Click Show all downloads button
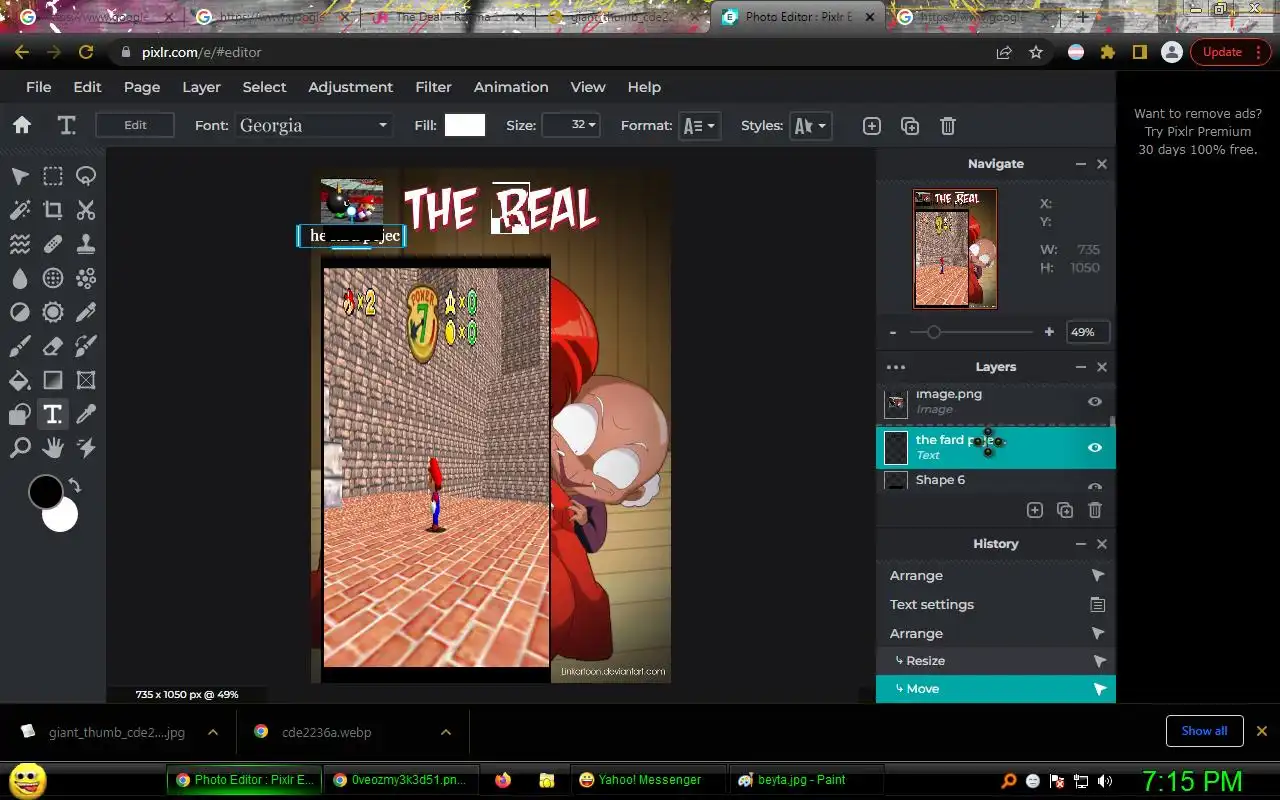 (1204, 731)
